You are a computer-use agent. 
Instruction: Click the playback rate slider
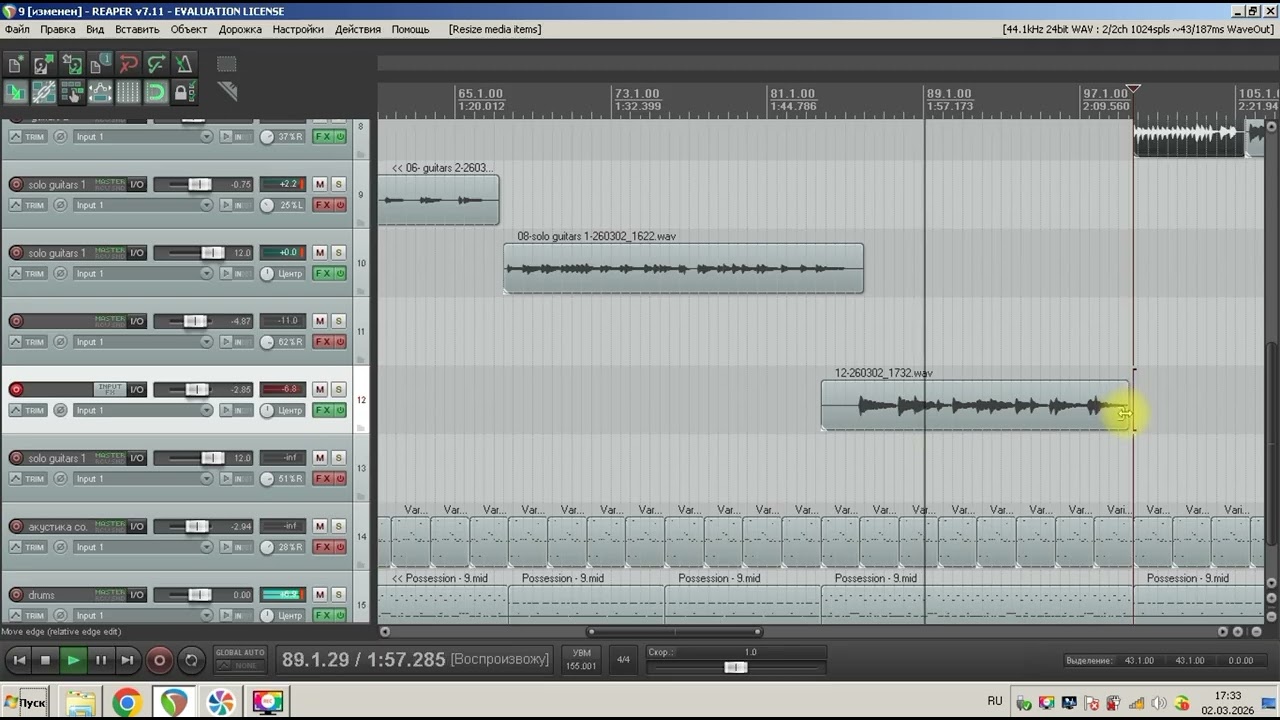pos(736,667)
